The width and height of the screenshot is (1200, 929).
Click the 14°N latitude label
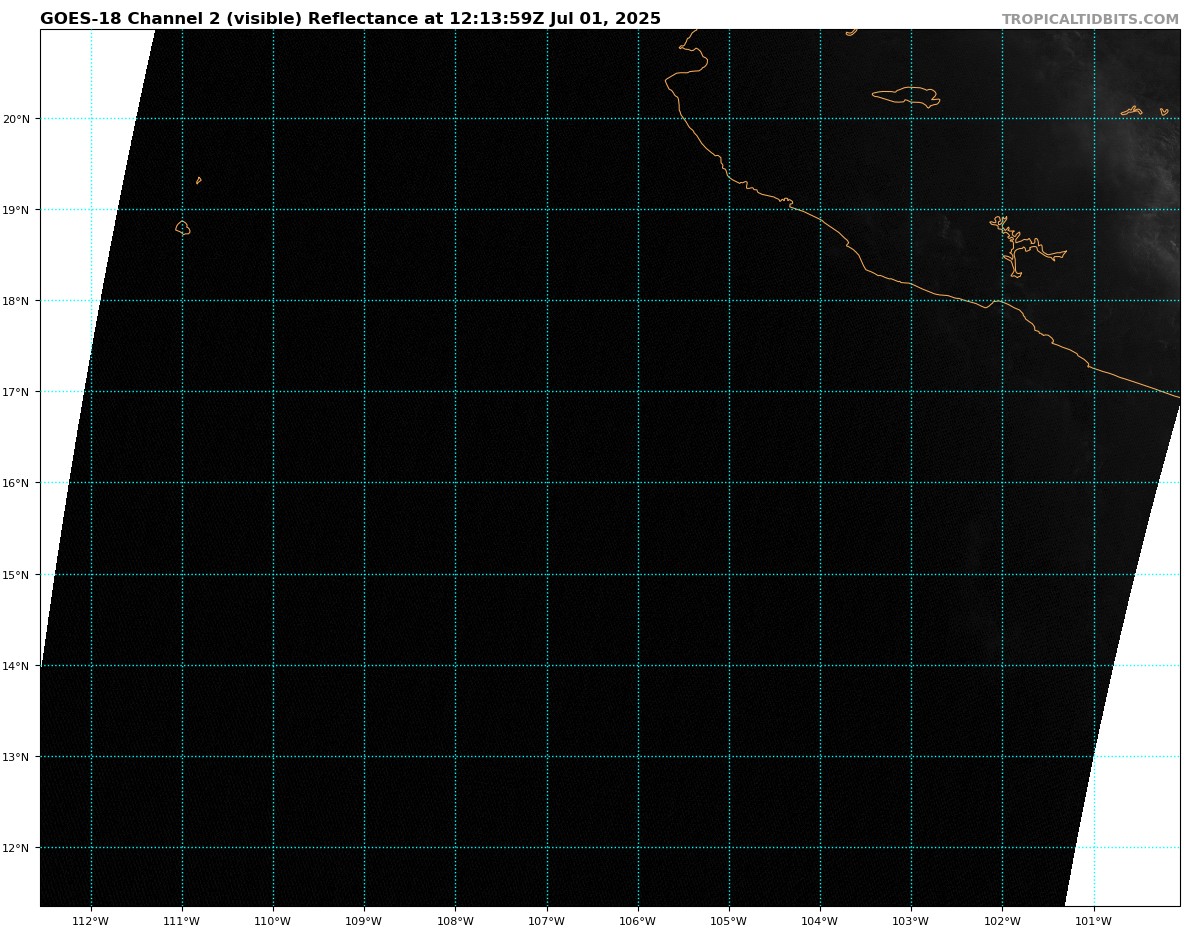click(x=16, y=666)
